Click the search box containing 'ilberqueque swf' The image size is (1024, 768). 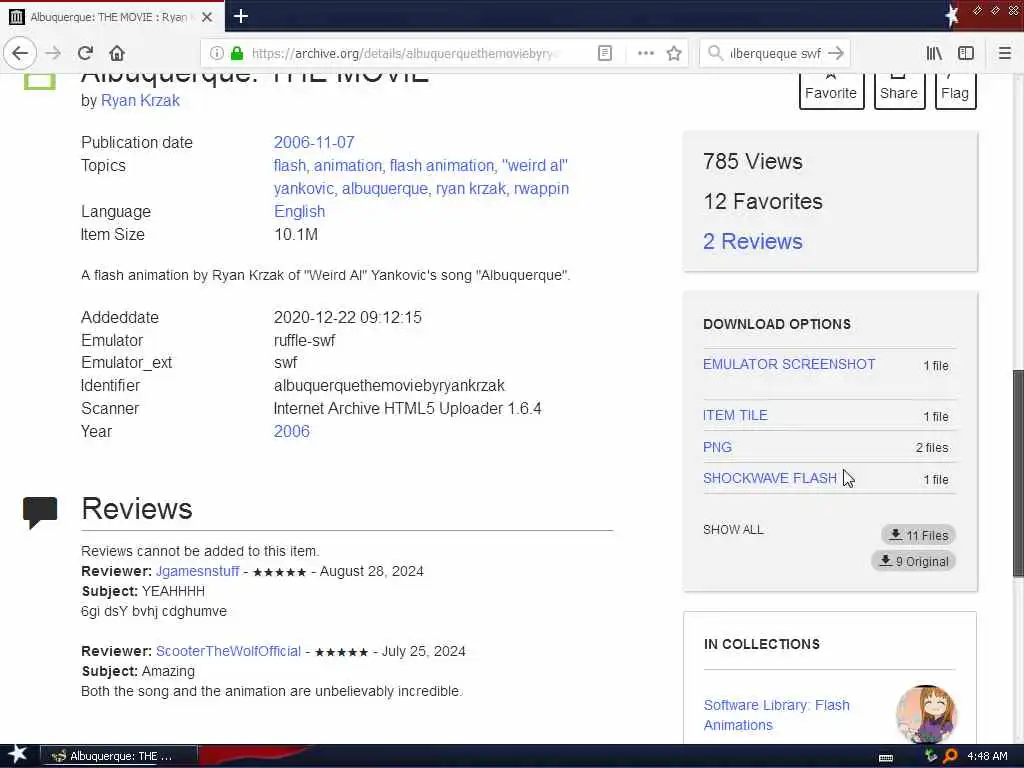pos(775,53)
